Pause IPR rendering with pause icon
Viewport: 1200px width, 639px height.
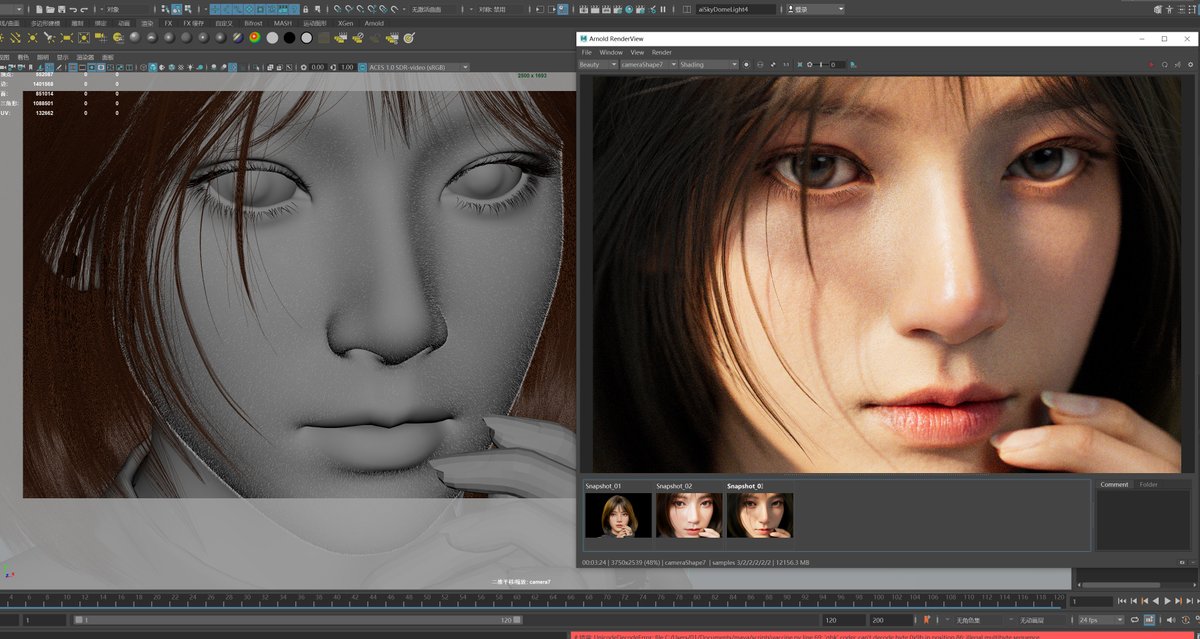pyautogui.click(x=663, y=9)
